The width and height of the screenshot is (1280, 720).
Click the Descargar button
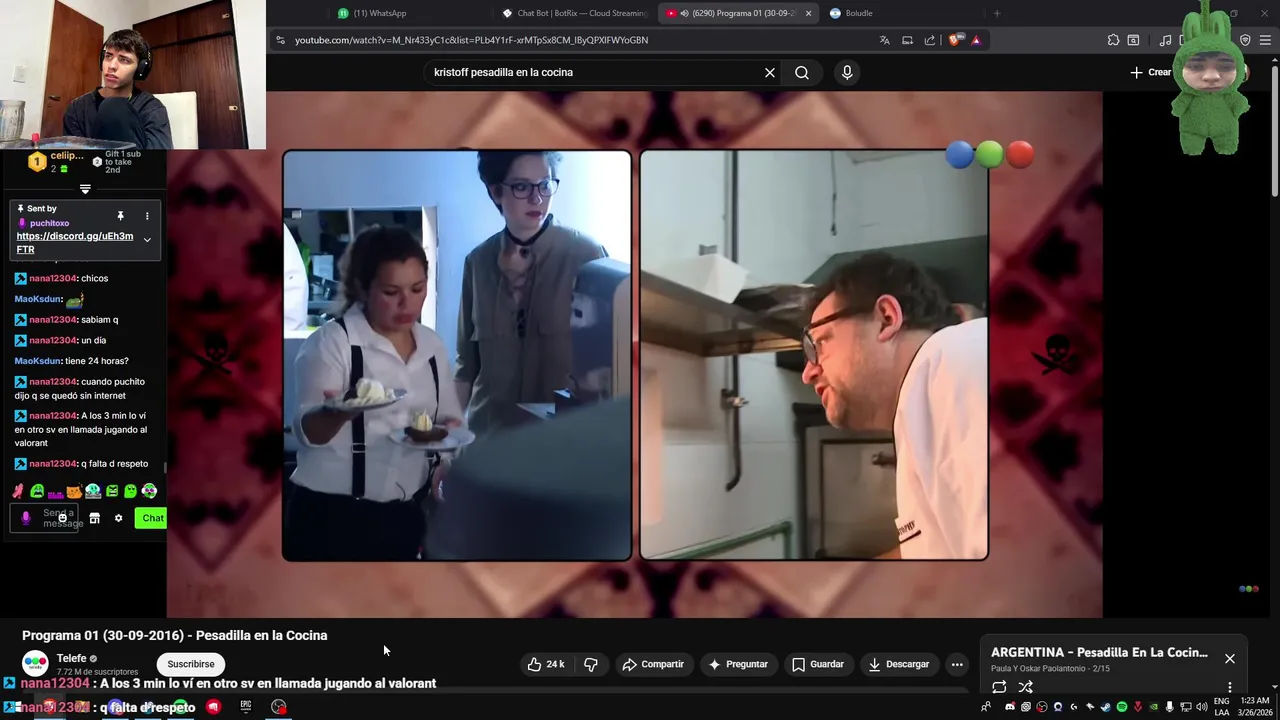898,664
